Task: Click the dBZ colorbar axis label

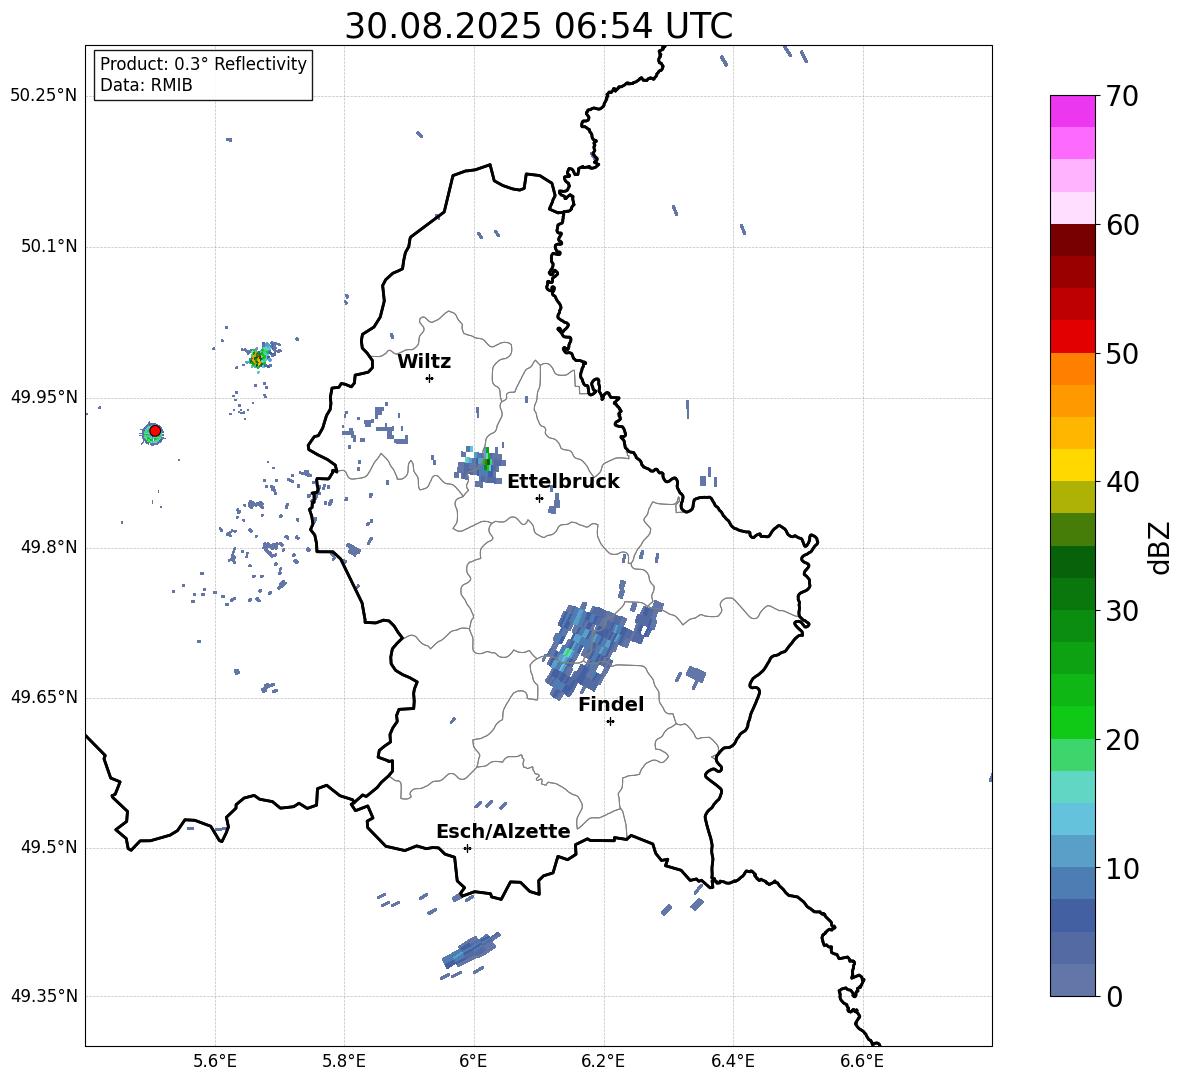Action: [x=1161, y=547]
